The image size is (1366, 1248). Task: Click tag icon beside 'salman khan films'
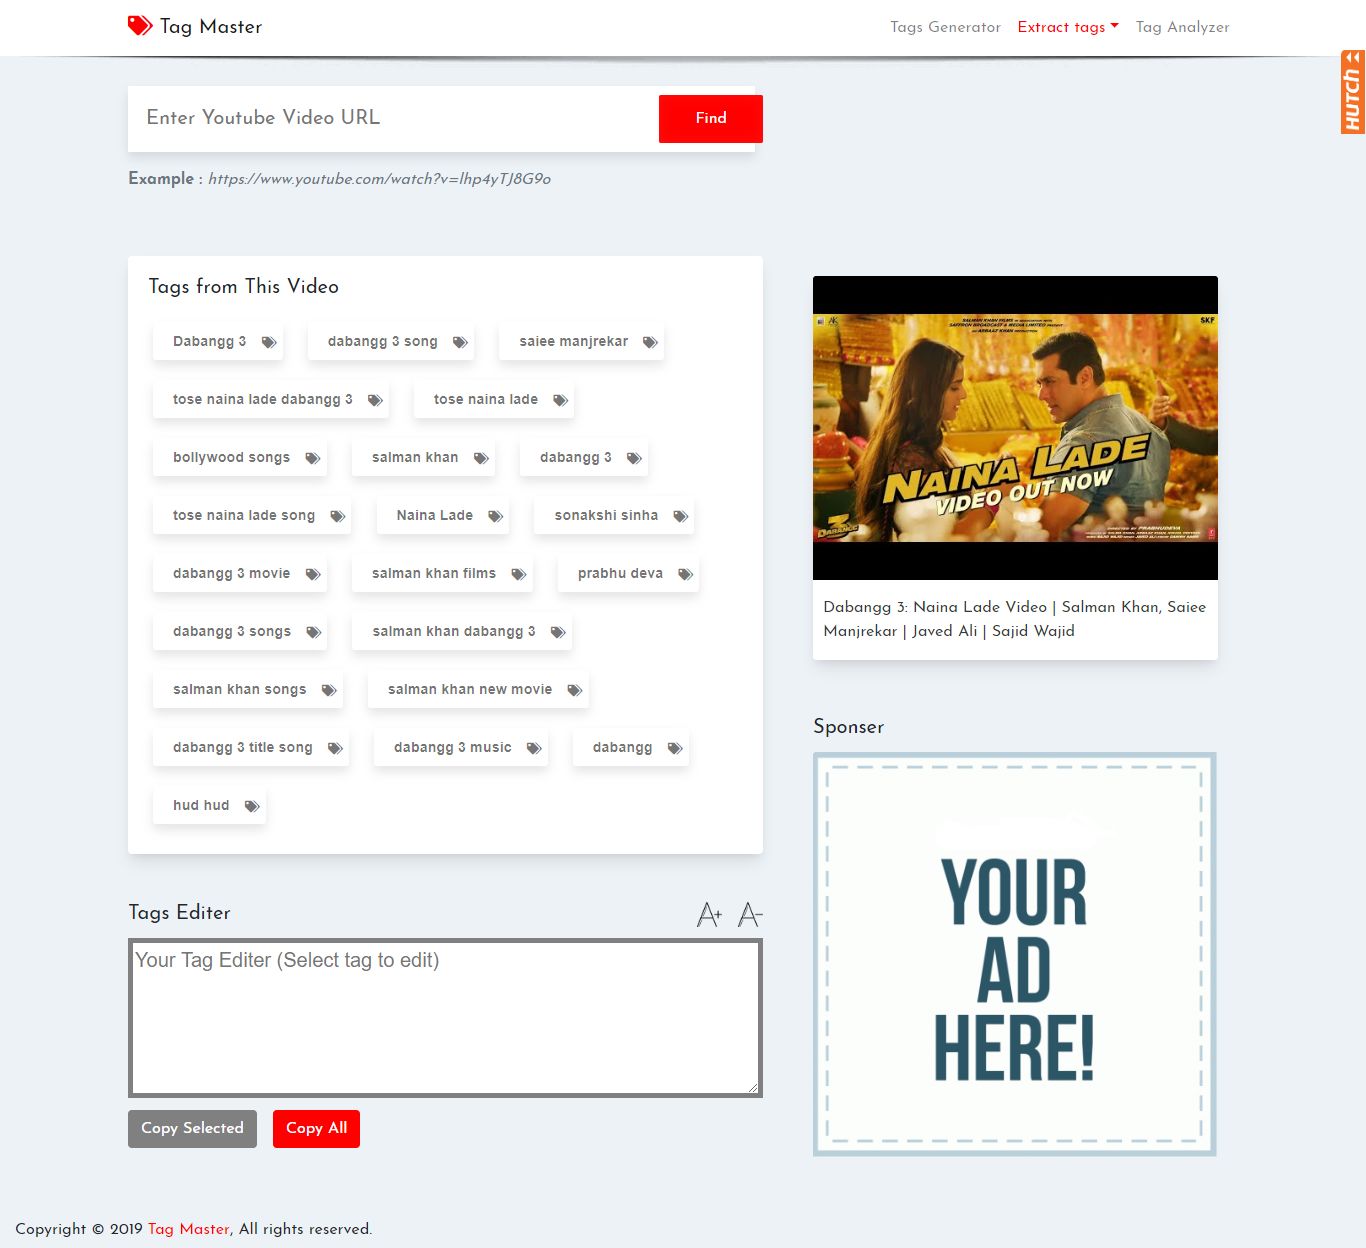point(519,574)
